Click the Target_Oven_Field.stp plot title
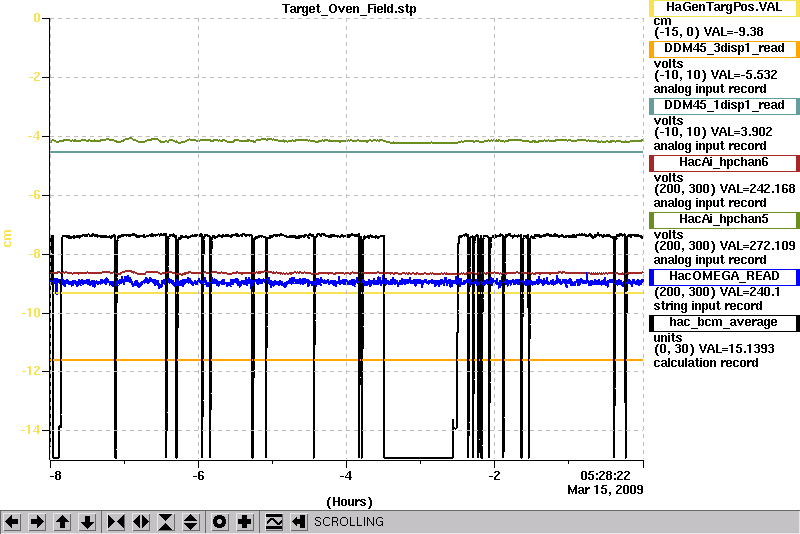Screen dimensions: 800x534 coord(349,9)
